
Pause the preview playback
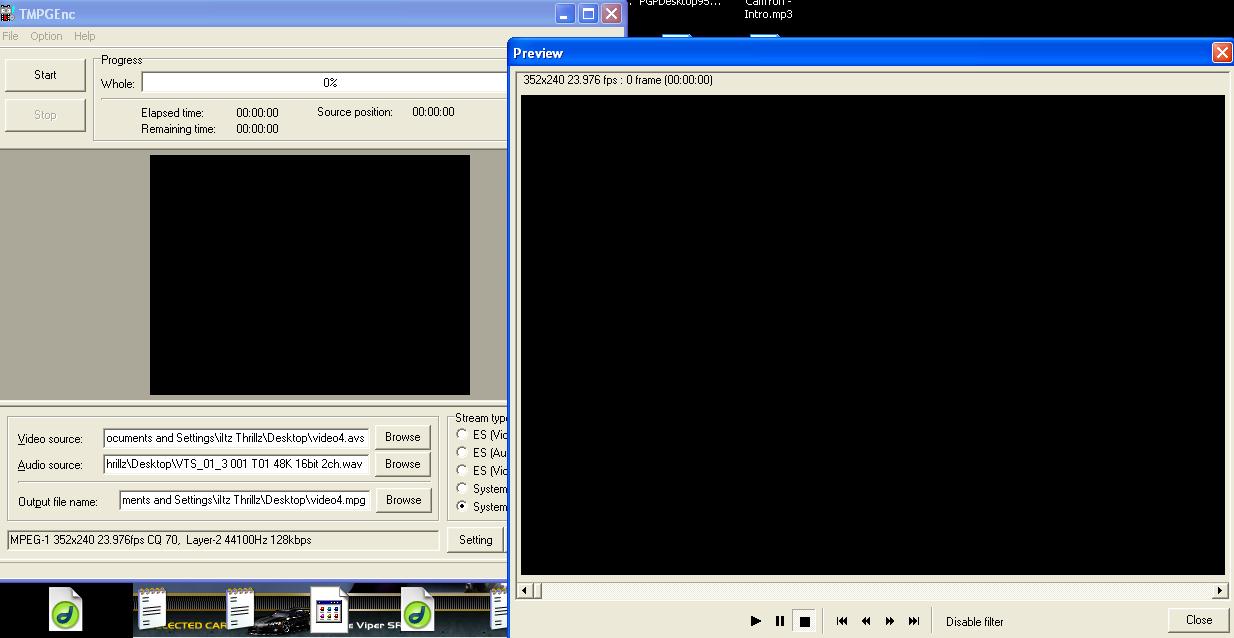pos(780,621)
